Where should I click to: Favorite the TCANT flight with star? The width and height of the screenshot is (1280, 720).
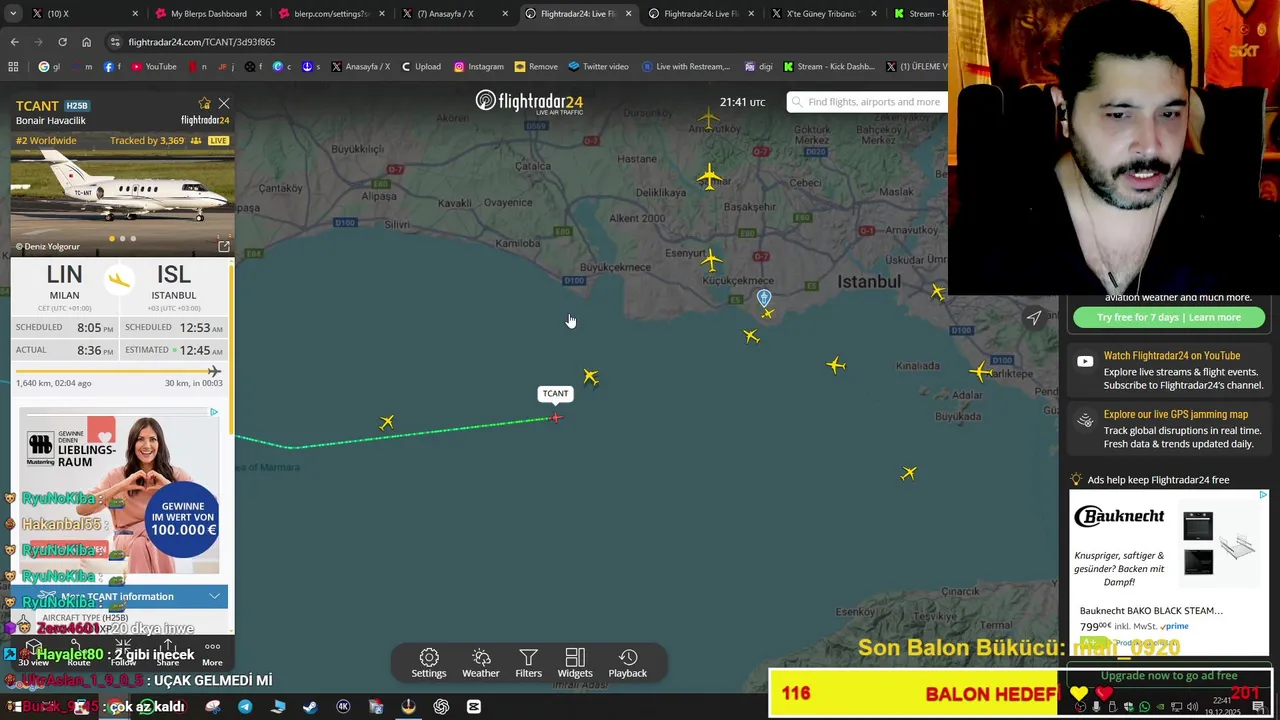(x=204, y=104)
